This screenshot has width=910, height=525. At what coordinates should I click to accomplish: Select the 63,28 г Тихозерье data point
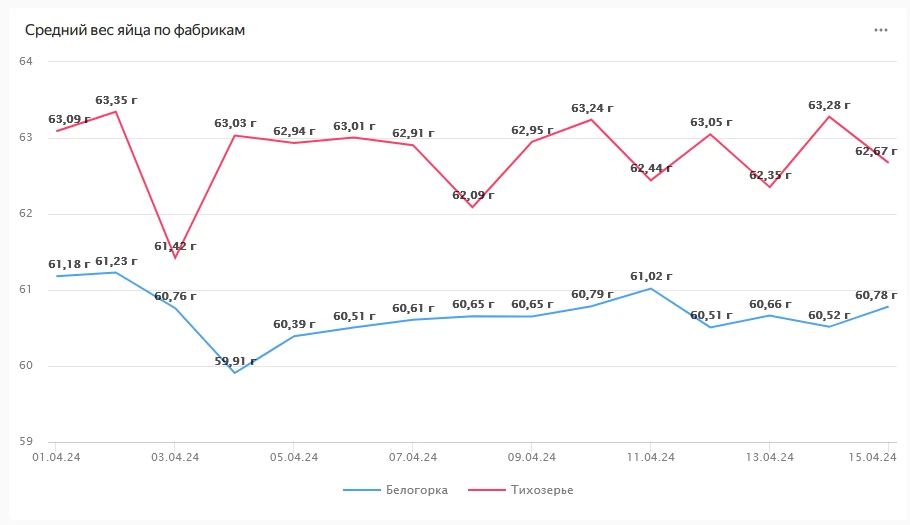829,116
